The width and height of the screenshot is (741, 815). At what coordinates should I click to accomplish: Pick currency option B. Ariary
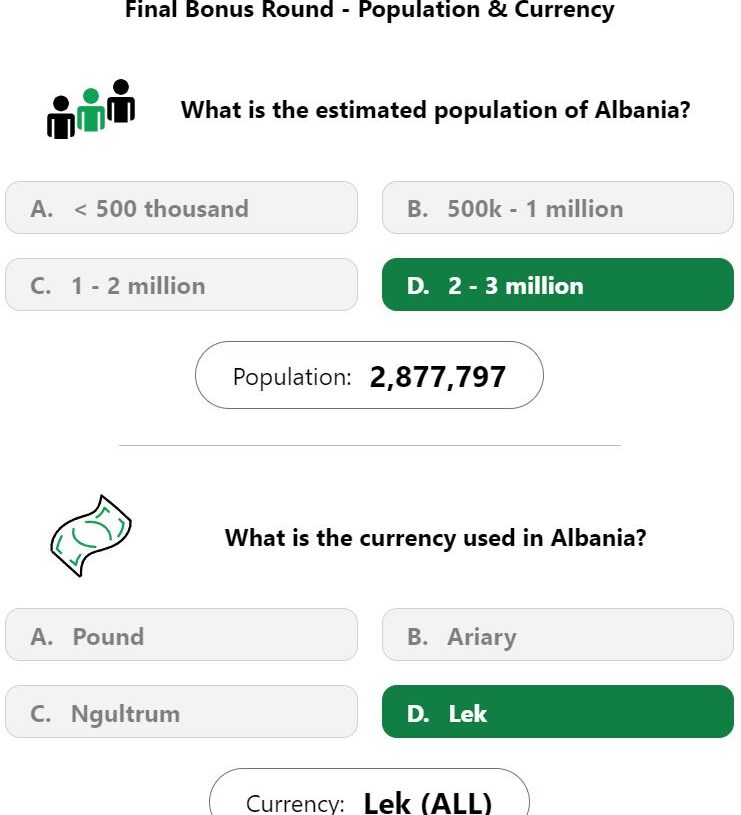[x=558, y=635]
